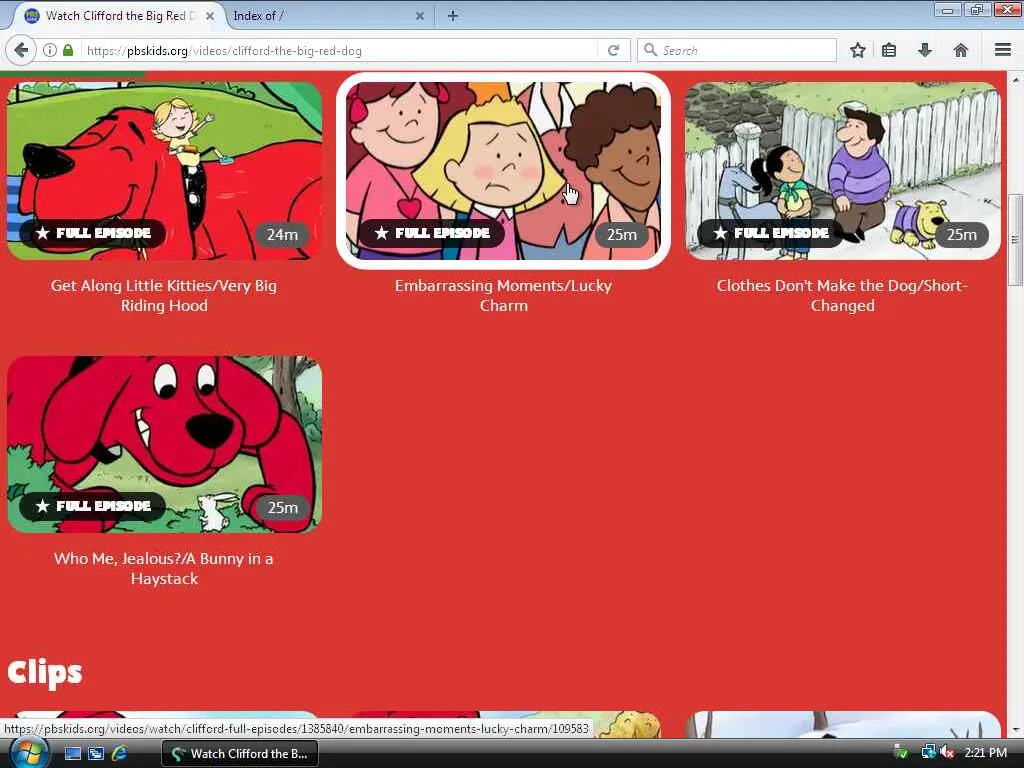The width and height of the screenshot is (1024, 768).
Task: Click the address bar URL field
Action: coord(340,50)
